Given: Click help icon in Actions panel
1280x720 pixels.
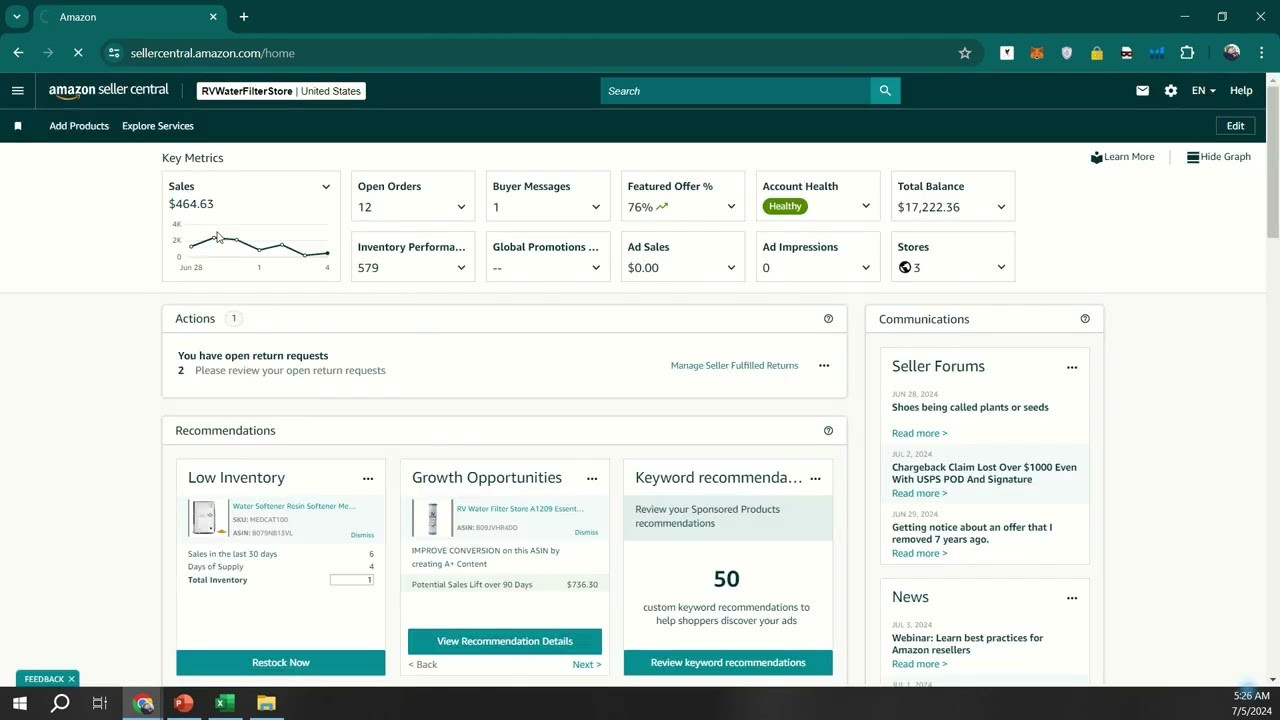Looking at the screenshot, I should click(x=828, y=319).
